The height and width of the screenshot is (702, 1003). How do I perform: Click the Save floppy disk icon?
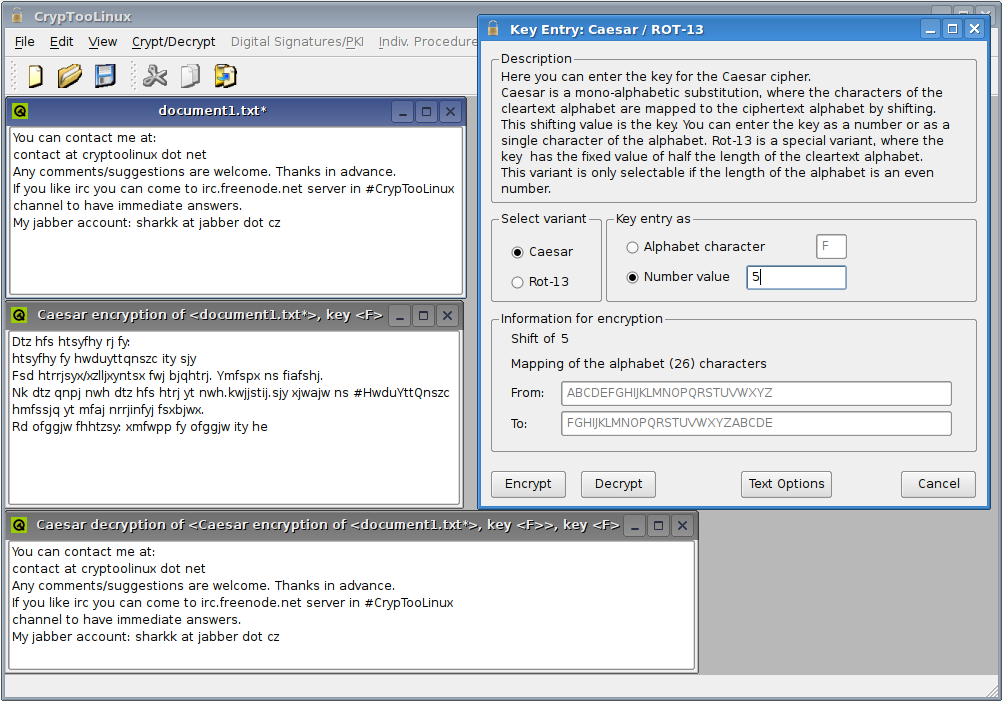tap(105, 76)
